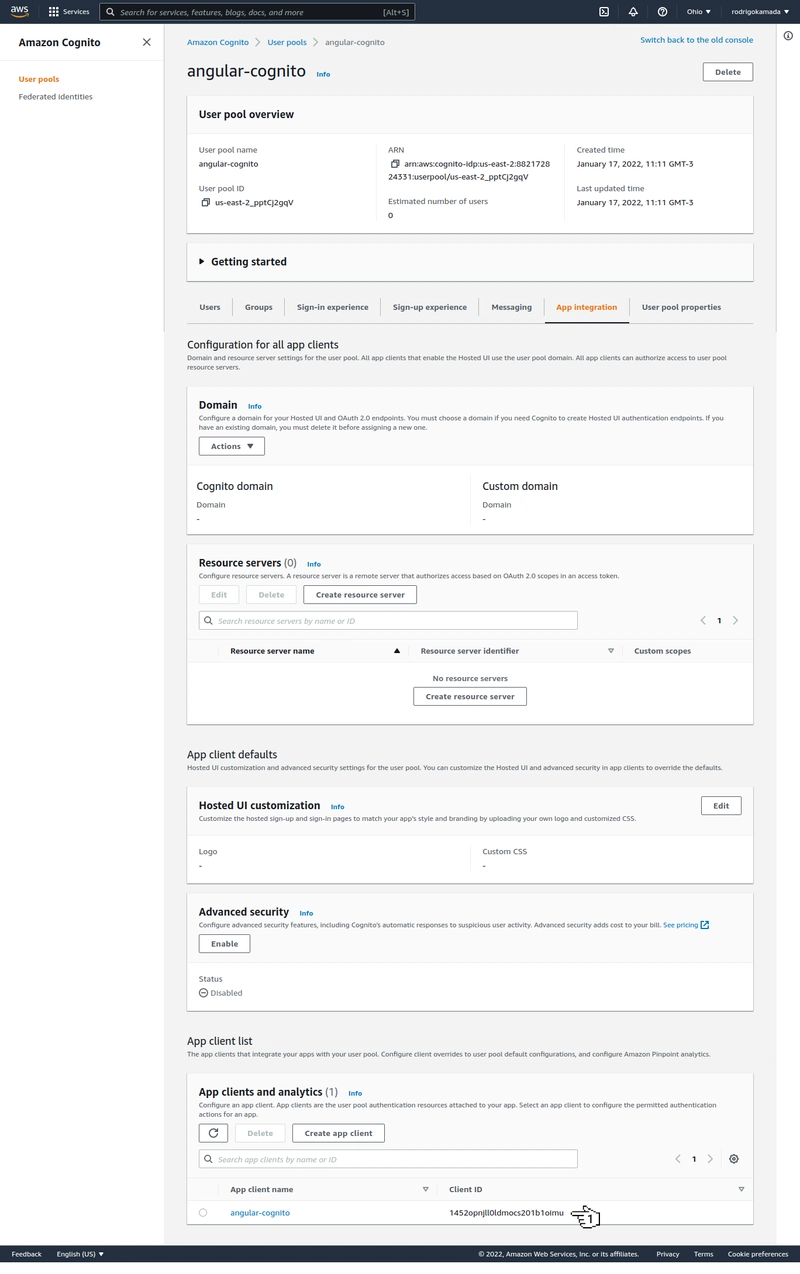Open Info link next to Domain

click(255, 406)
